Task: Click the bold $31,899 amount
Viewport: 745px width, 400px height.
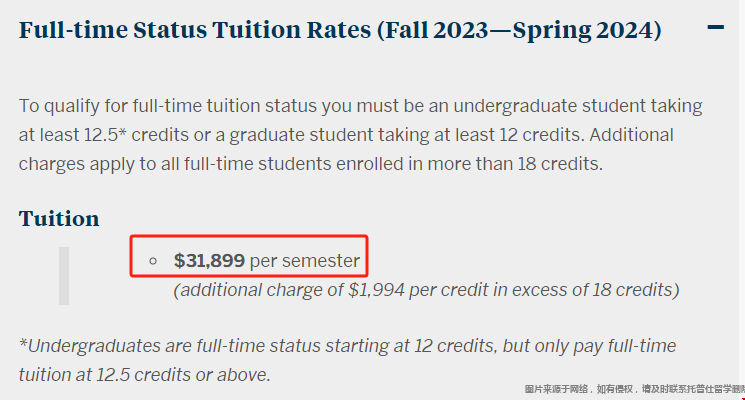Action: click(209, 260)
